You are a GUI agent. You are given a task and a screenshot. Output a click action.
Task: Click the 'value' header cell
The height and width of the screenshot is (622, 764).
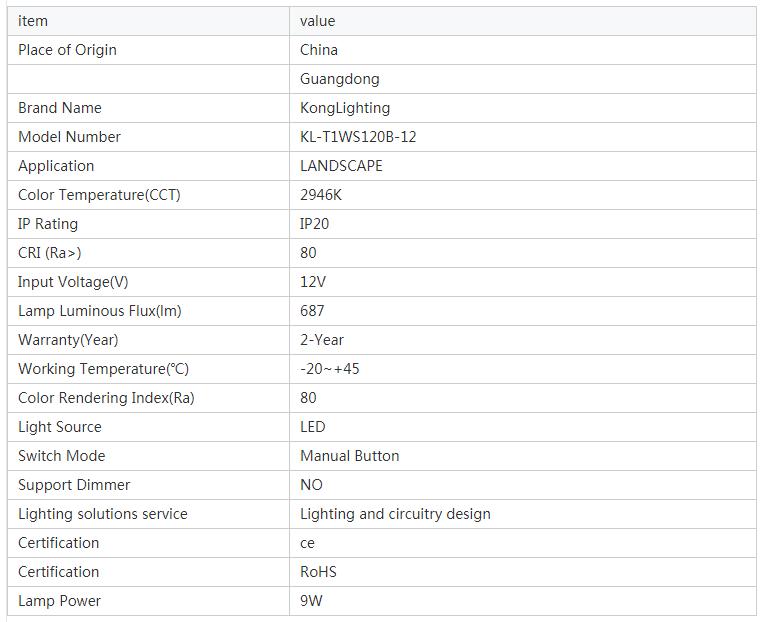pos(318,21)
